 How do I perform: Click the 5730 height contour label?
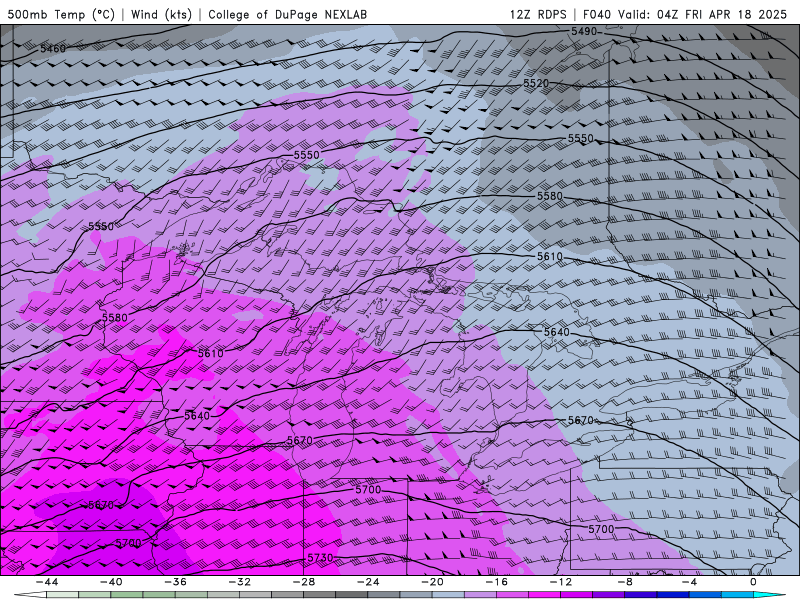pos(320,558)
